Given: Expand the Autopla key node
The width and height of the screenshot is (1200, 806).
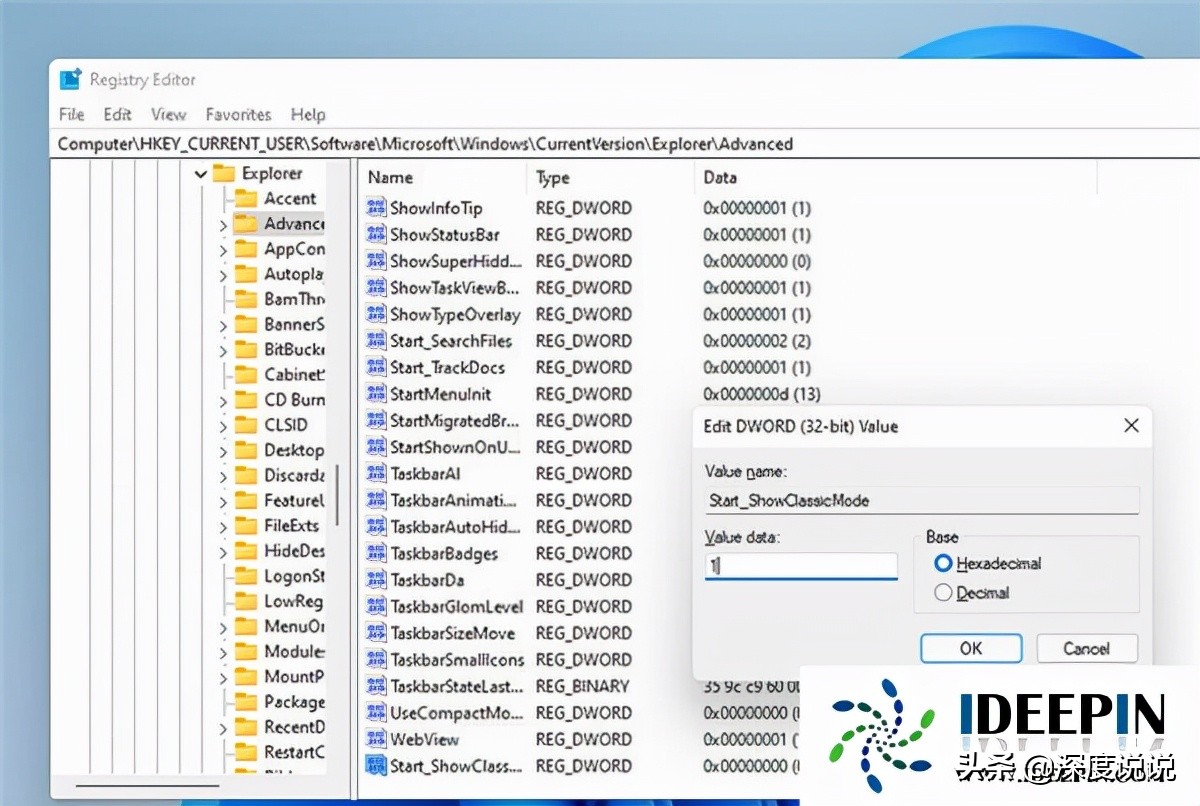Looking at the screenshot, I should click(x=223, y=274).
